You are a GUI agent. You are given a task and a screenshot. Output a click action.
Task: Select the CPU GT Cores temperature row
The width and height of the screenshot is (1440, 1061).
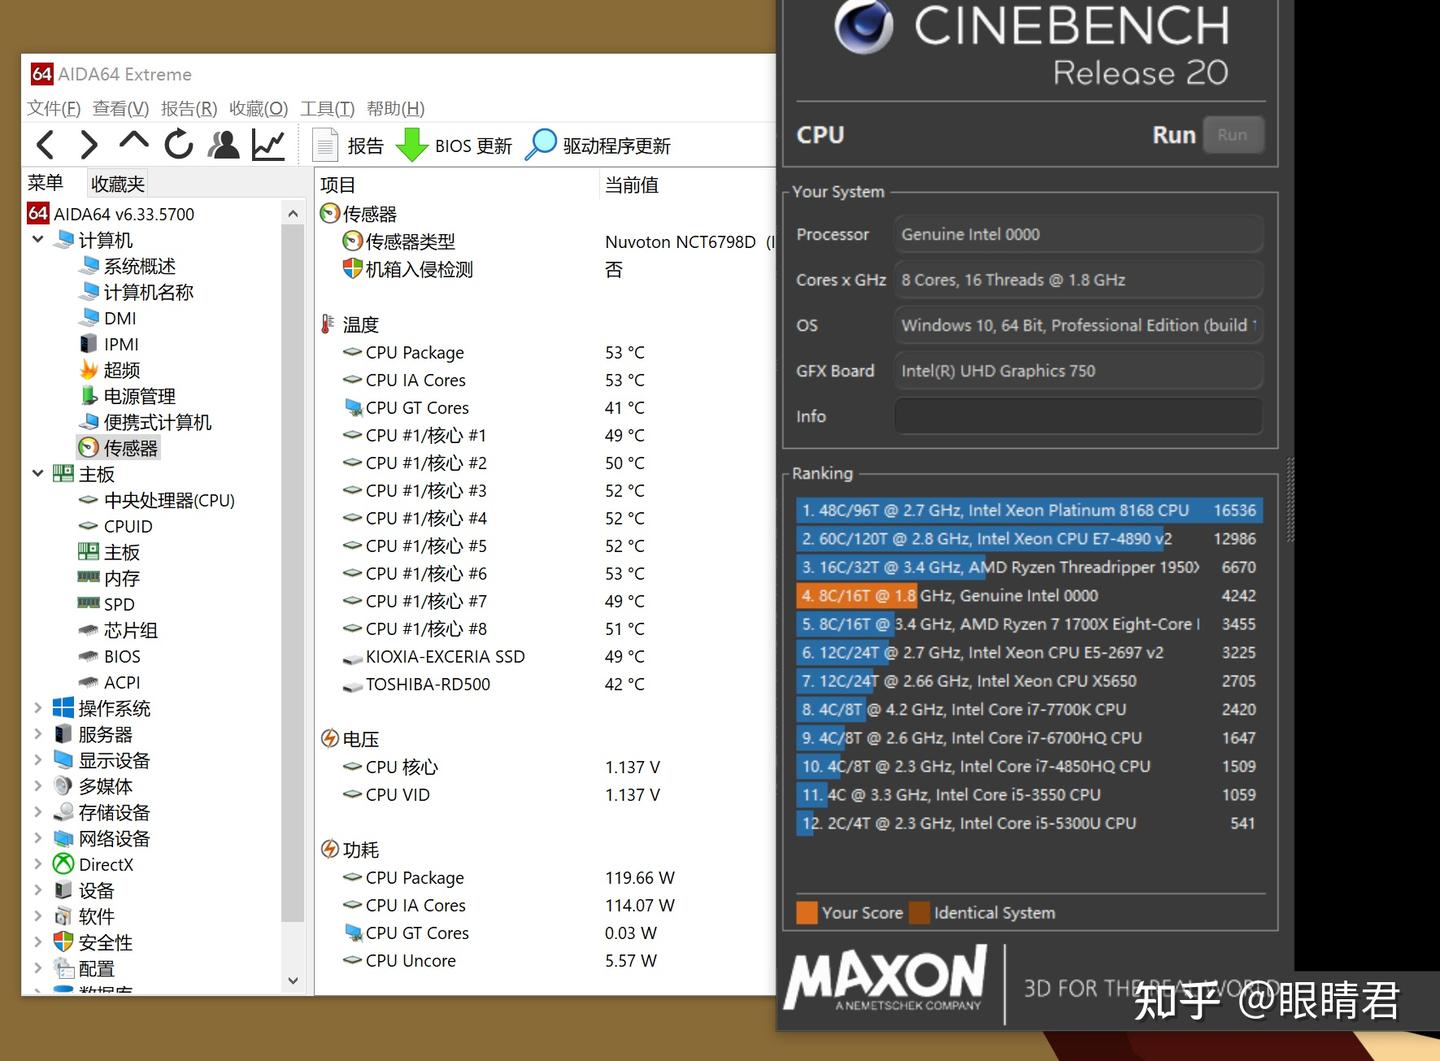tap(406, 408)
